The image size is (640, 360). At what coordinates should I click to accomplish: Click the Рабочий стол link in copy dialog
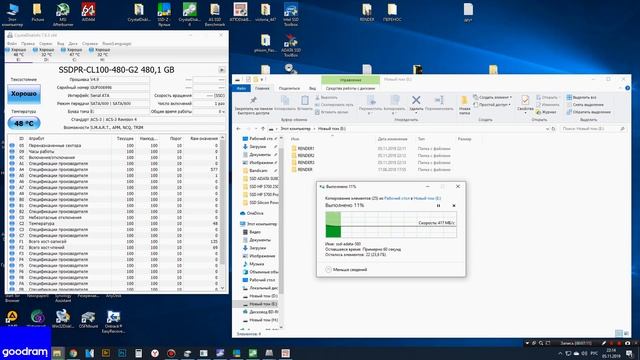(397, 198)
